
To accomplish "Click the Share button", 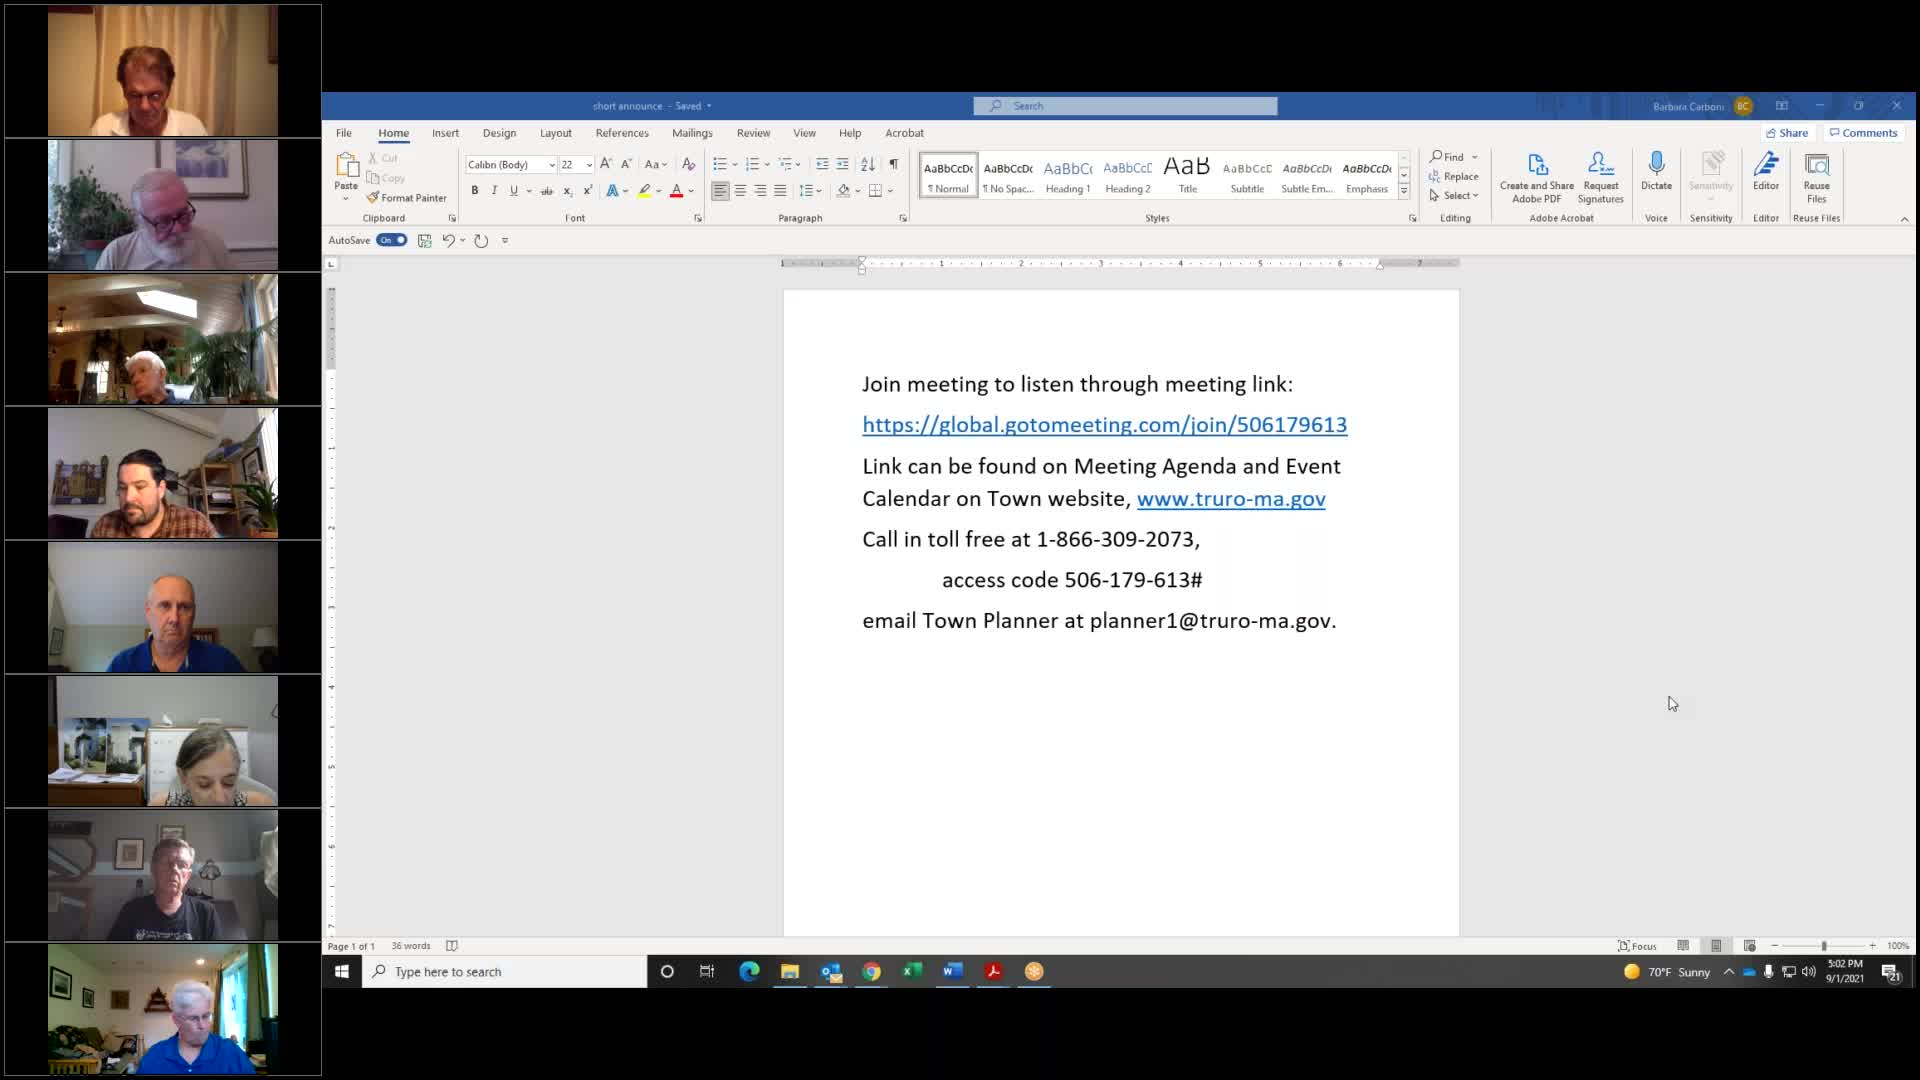I will point(1787,133).
